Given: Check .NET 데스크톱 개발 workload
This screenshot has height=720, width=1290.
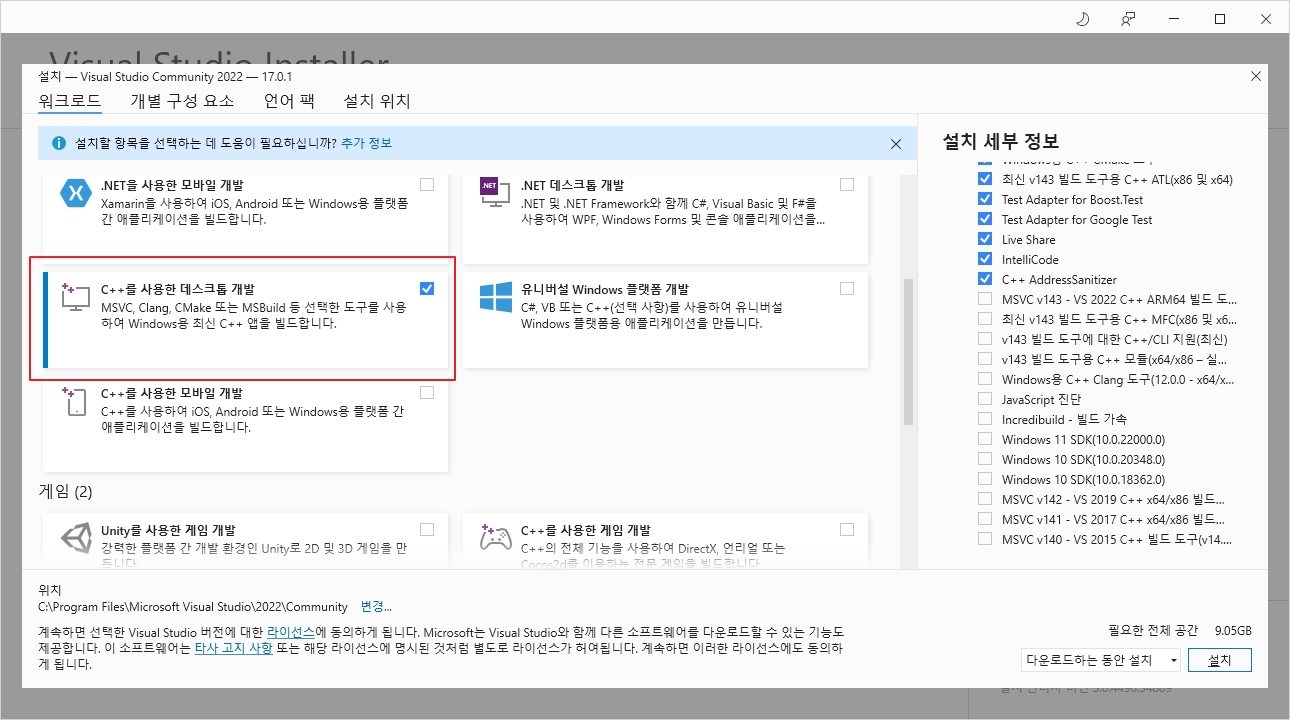Looking at the screenshot, I should pos(847,184).
